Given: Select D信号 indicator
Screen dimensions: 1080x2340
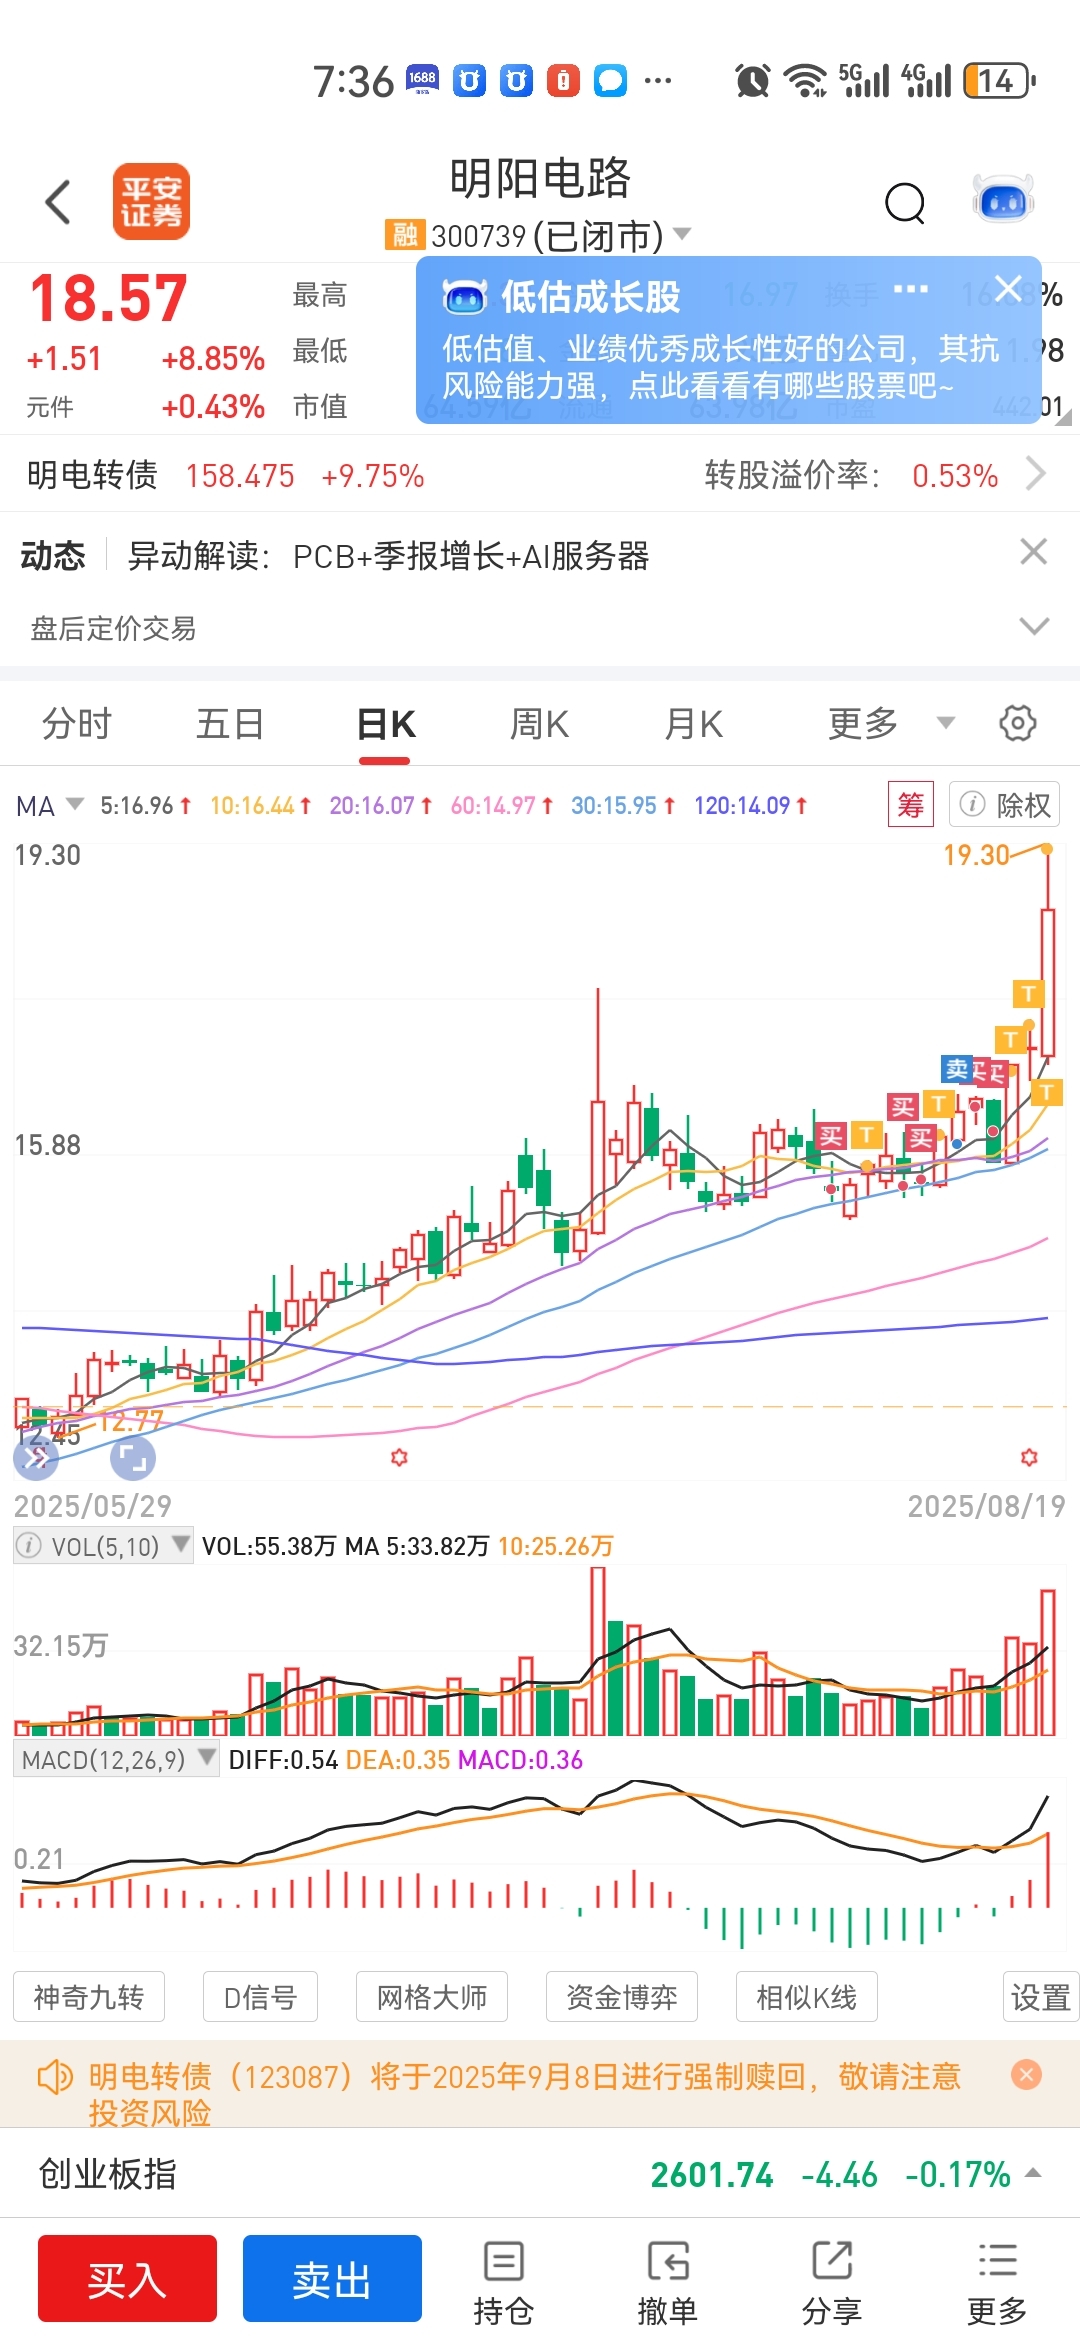Looking at the screenshot, I should 260,1997.
